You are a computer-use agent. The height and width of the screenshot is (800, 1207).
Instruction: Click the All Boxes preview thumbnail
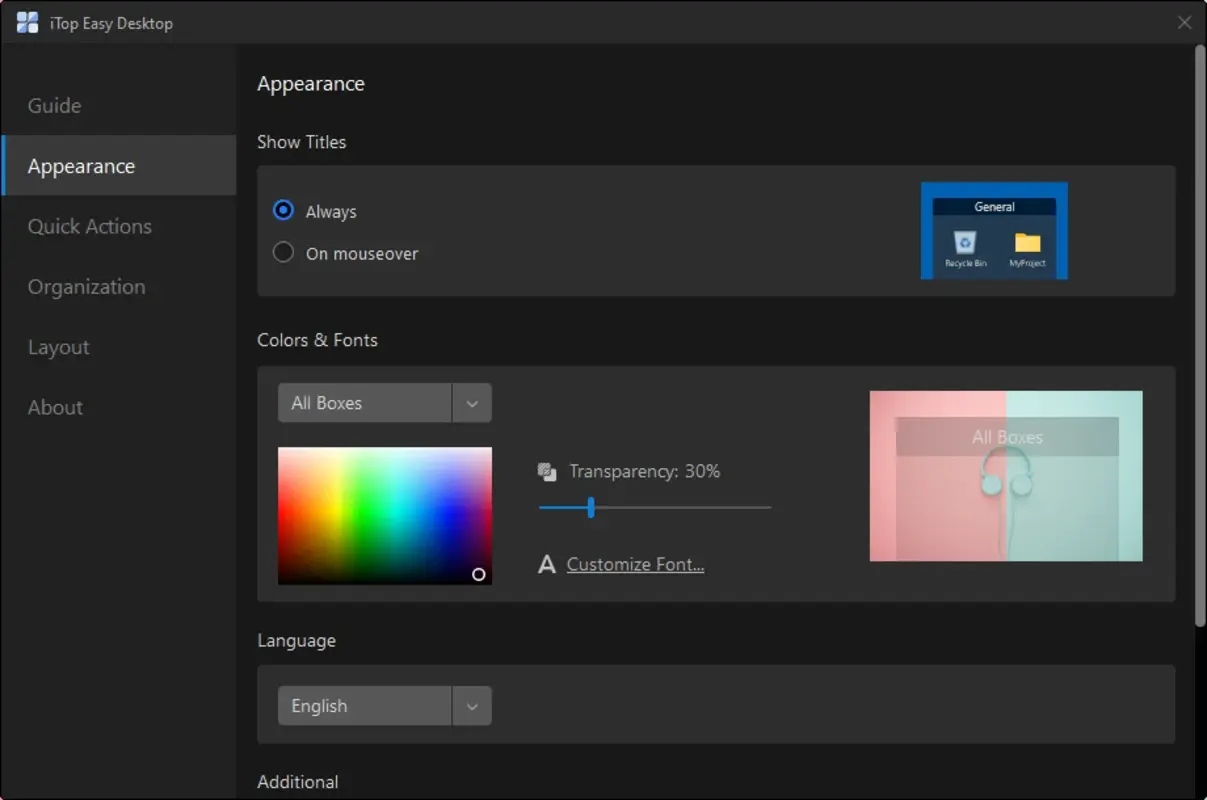[1005, 476]
